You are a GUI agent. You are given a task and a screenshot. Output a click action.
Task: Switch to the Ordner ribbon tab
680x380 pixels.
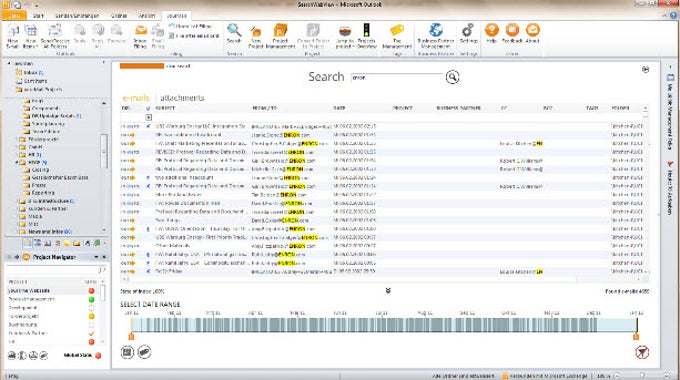tap(119, 16)
